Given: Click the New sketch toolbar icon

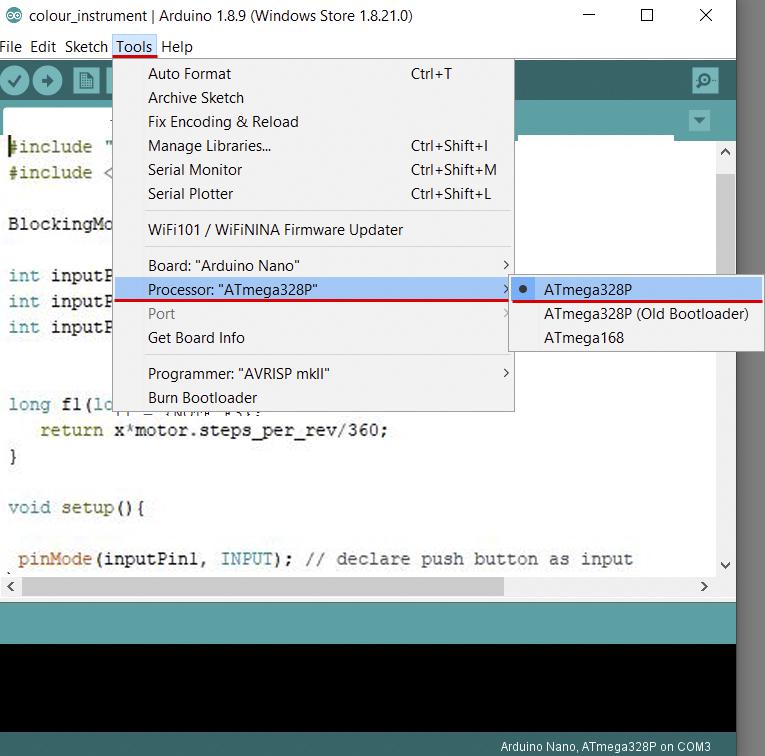Looking at the screenshot, I should pos(86,80).
